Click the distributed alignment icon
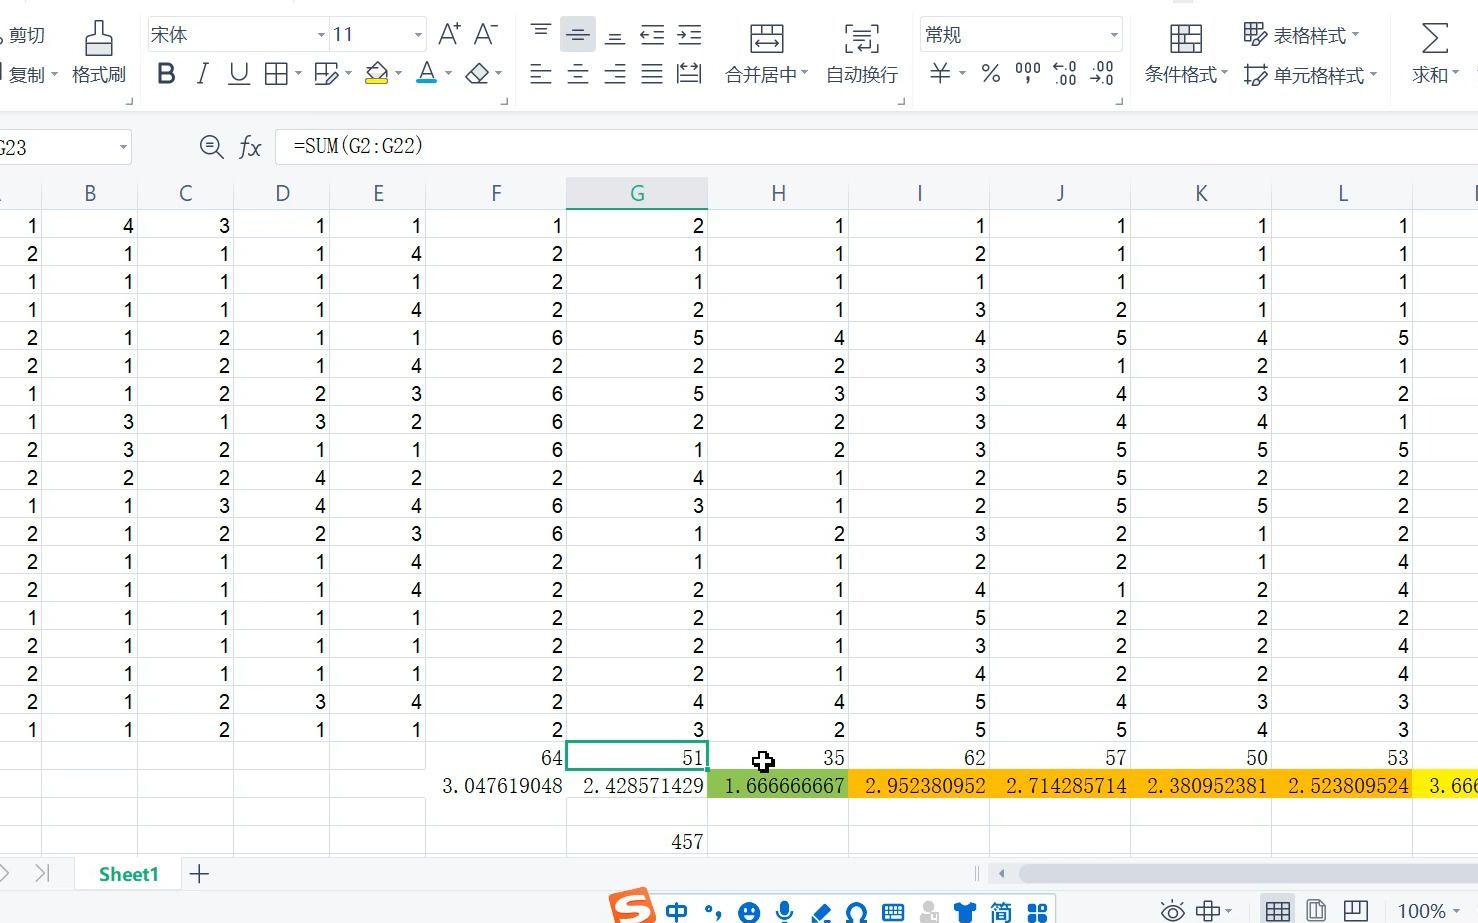 tap(689, 73)
